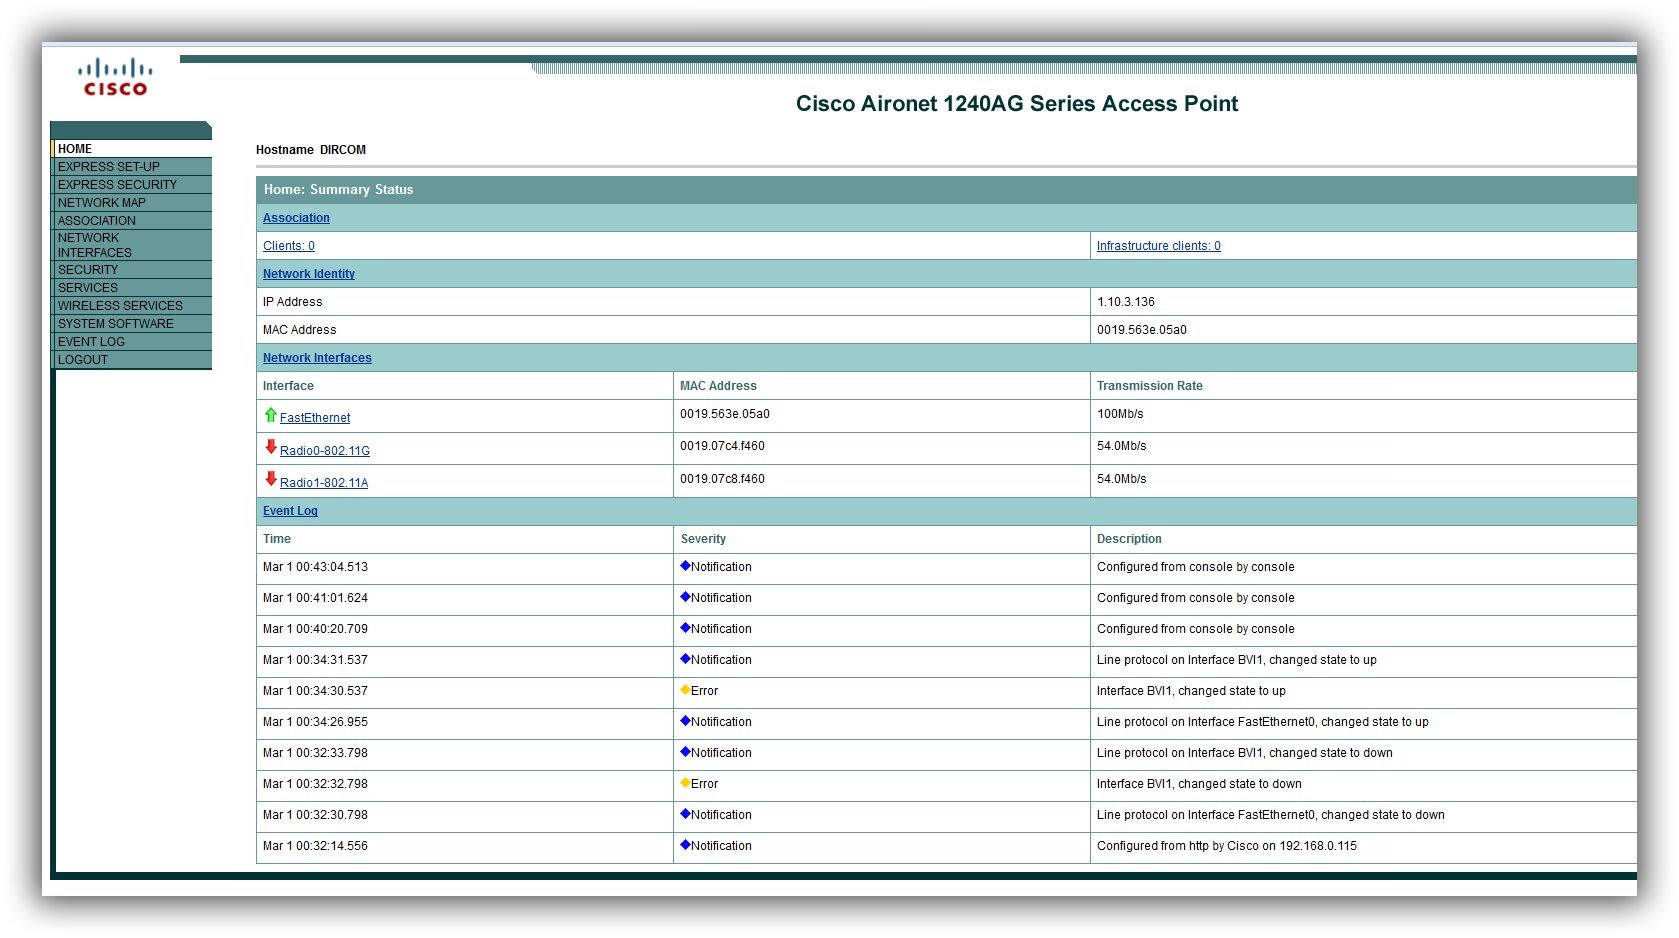The height and width of the screenshot is (938, 1679).
Task: Log out using the LOGOUT menu item
Action: pos(83,360)
